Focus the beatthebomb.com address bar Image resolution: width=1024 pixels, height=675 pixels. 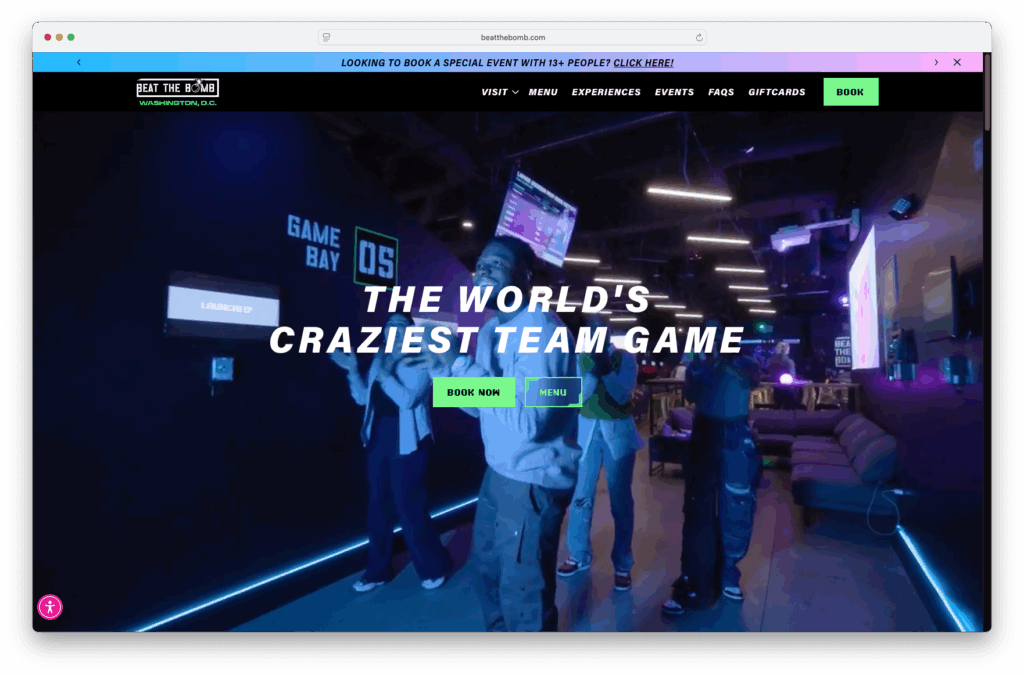(512, 37)
